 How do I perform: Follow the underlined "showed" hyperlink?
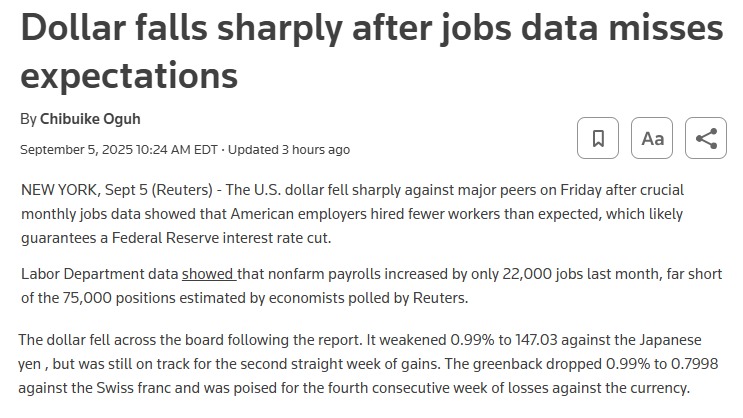208,273
